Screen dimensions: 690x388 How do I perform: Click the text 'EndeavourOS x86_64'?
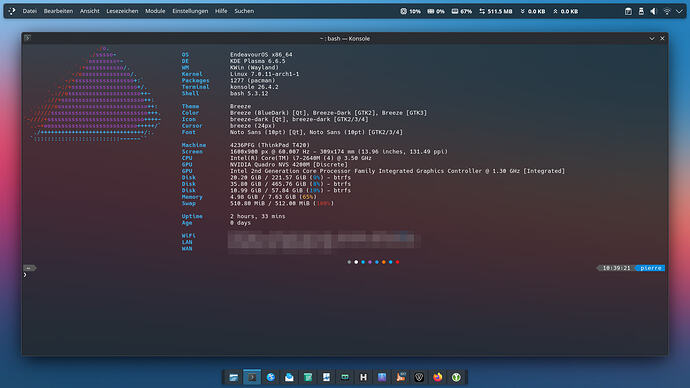point(261,55)
